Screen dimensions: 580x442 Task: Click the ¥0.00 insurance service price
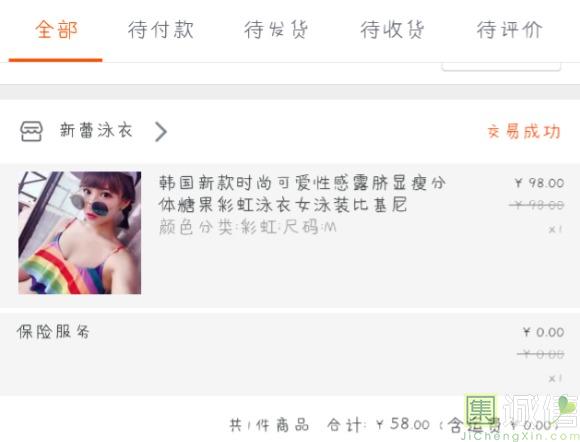543,332
